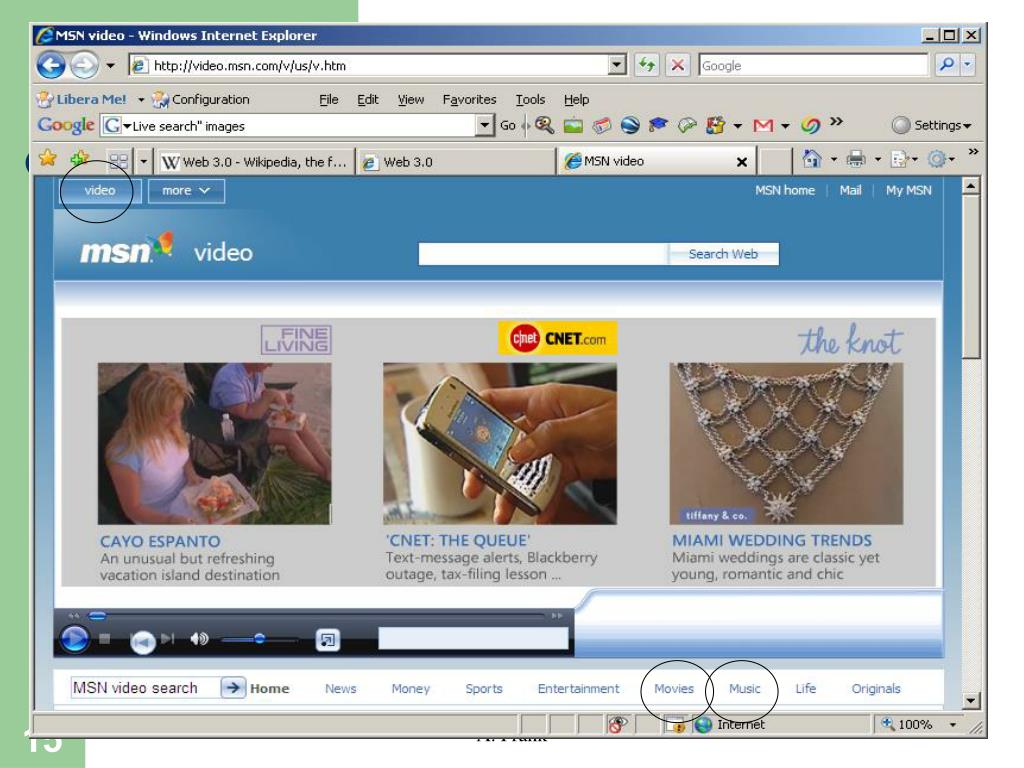
Task: Click the Google search box at top right
Action: click(x=813, y=65)
